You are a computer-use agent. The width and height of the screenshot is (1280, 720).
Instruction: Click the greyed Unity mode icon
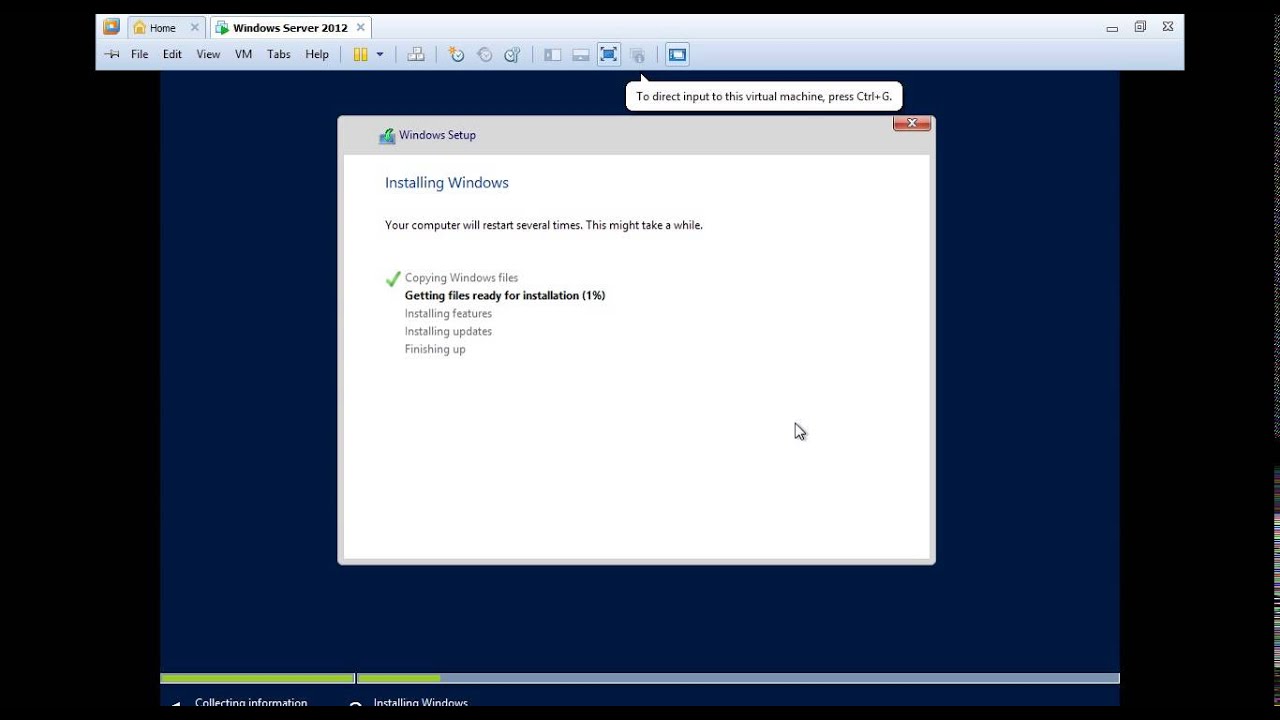(637, 54)
